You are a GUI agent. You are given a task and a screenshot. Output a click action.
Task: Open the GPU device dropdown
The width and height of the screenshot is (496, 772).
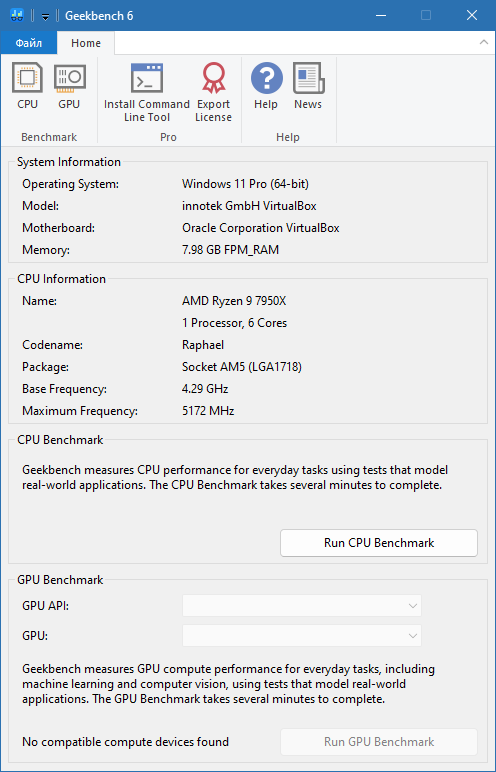pos(302,636)
